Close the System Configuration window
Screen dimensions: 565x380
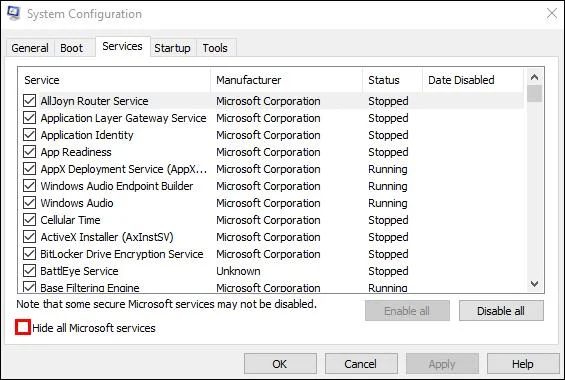[x=551, y=14]
